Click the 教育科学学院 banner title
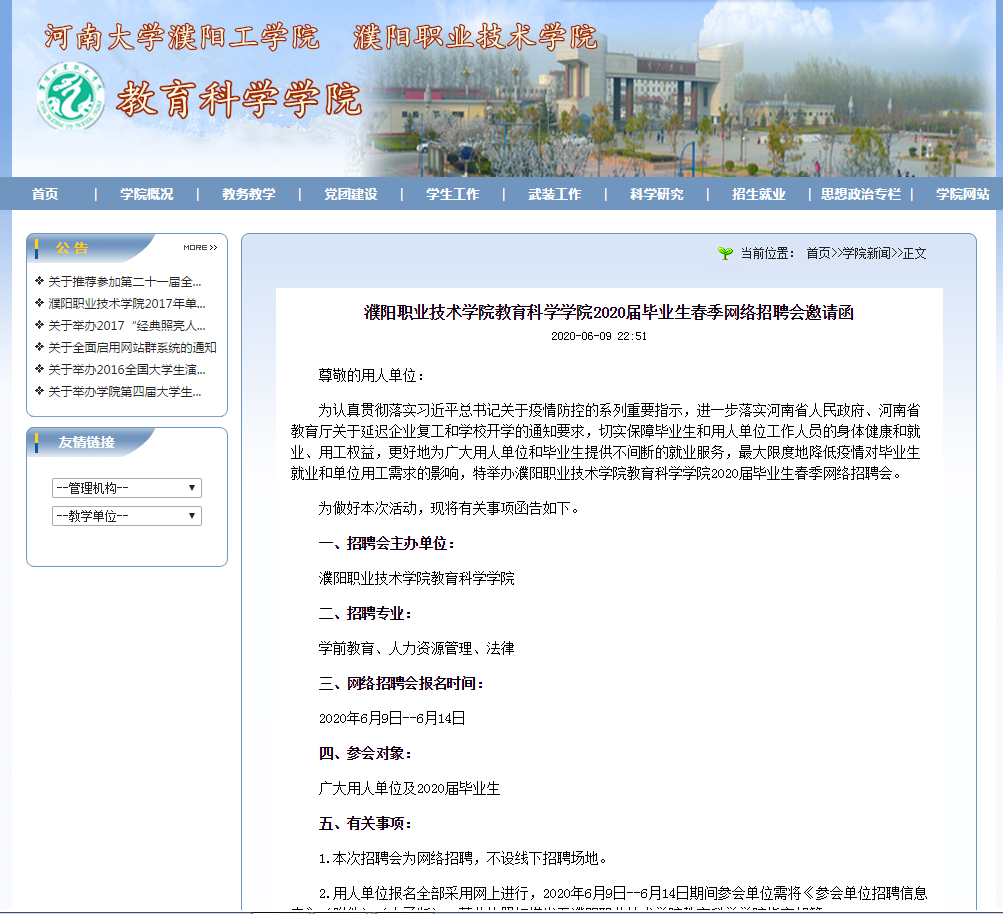 [x=239, y=99]
